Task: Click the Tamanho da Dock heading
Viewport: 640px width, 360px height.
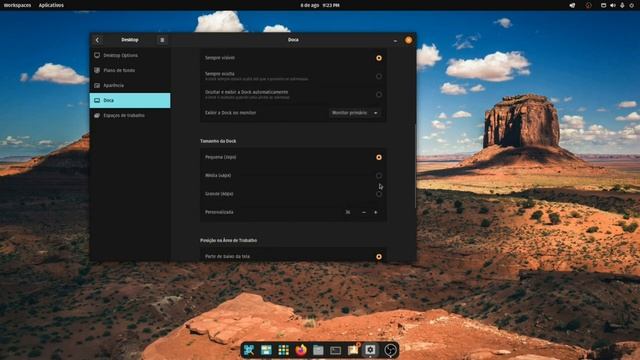Action: click(218, 141)
